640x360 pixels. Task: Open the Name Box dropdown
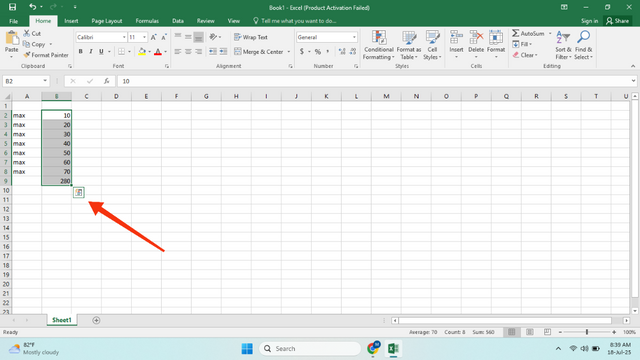(x=45, y=81)
